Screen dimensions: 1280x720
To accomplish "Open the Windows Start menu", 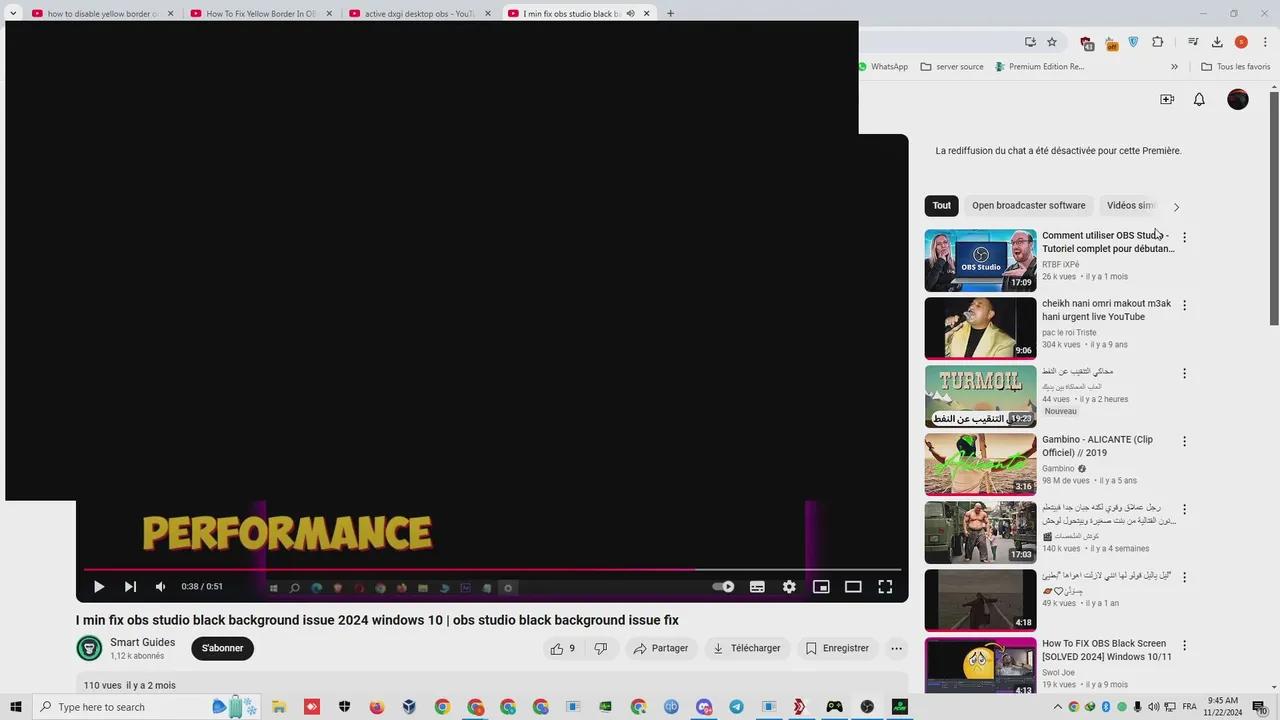I will (x=16, y=707).
